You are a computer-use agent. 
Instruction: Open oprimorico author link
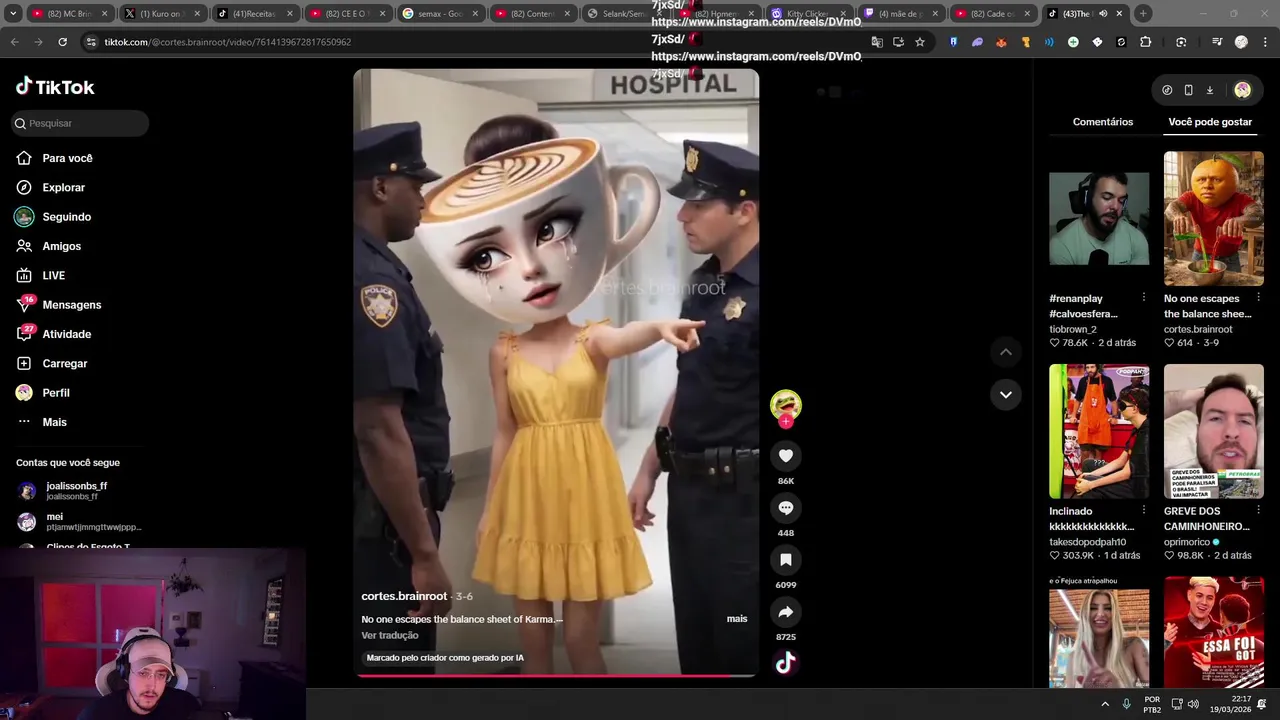[x=1187, y=542]
